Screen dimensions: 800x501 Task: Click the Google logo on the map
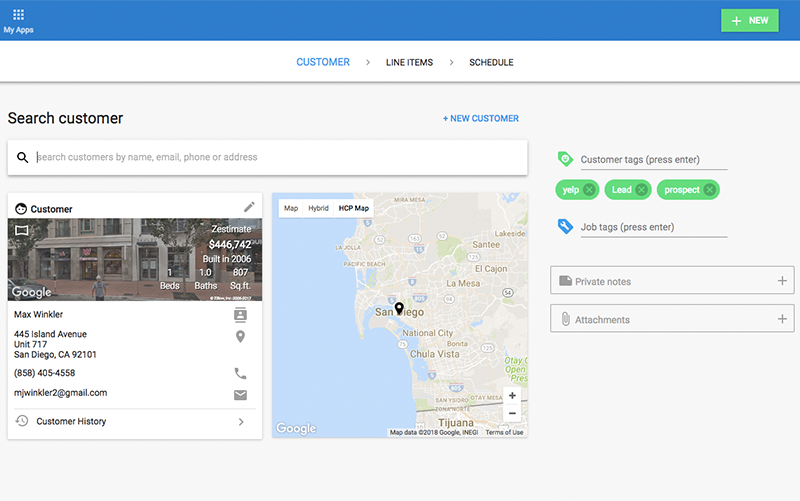(296, 429)
